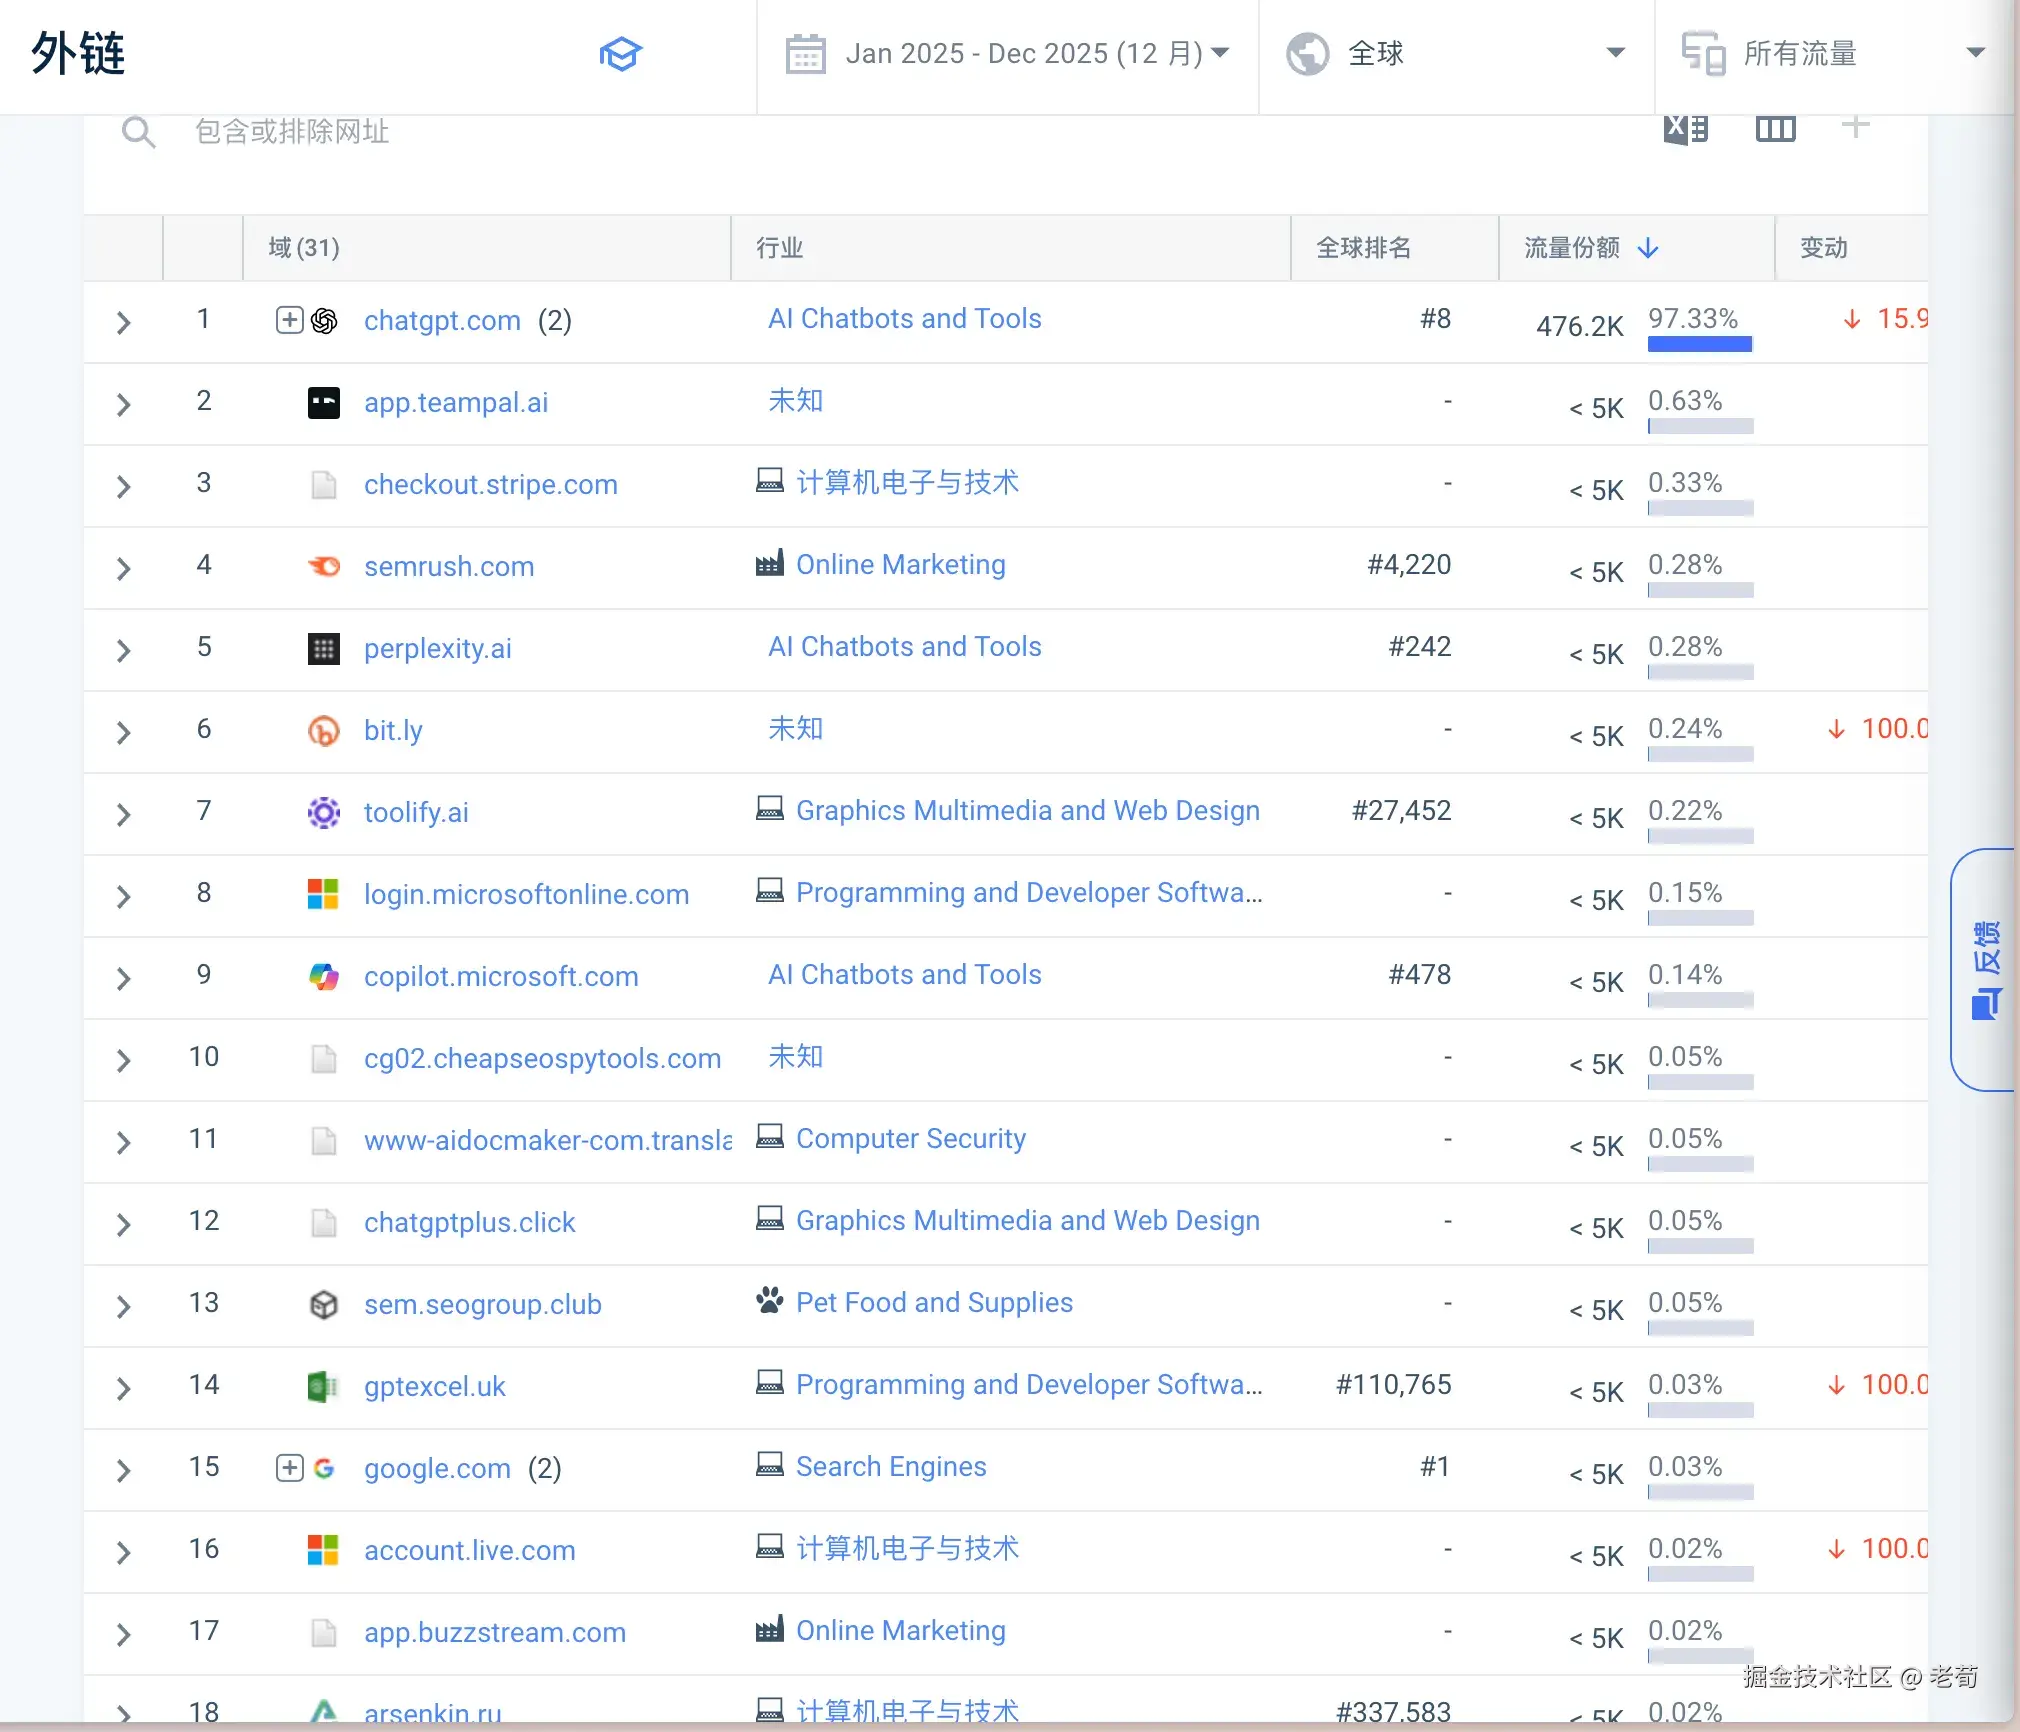The image size is (2020, 1732).
Task: Click the industry icon beside semrush Online Marketing
Action: click(770, 563)
